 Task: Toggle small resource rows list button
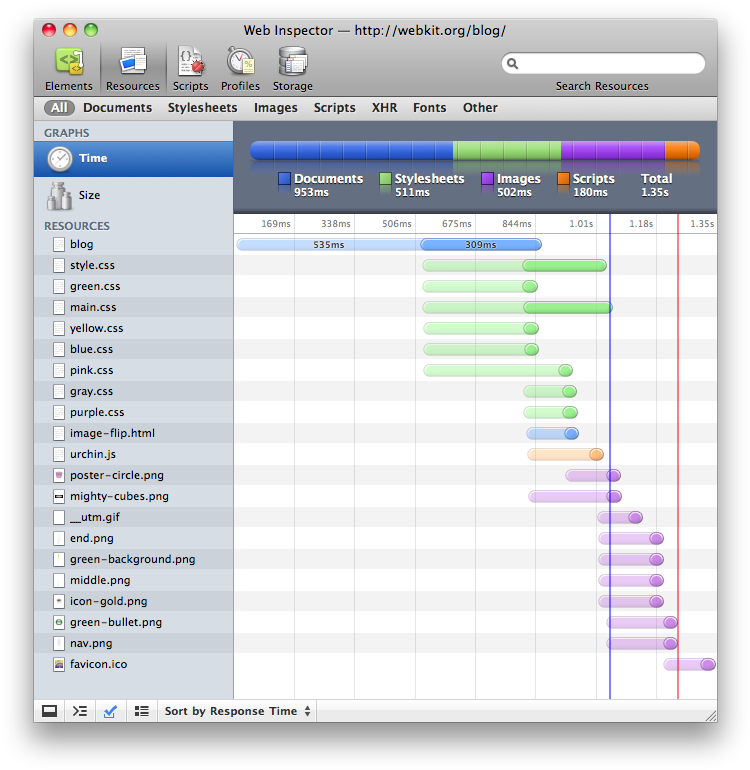pos(142,711)
